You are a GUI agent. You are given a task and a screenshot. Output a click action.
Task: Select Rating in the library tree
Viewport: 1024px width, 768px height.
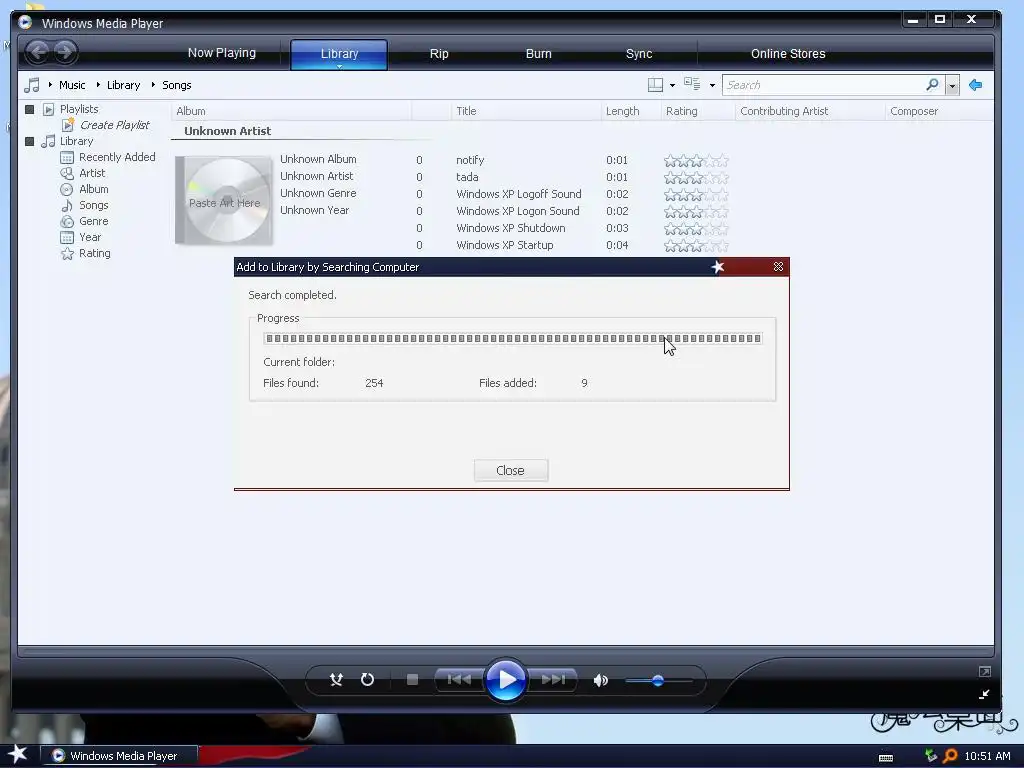(95, 253)
